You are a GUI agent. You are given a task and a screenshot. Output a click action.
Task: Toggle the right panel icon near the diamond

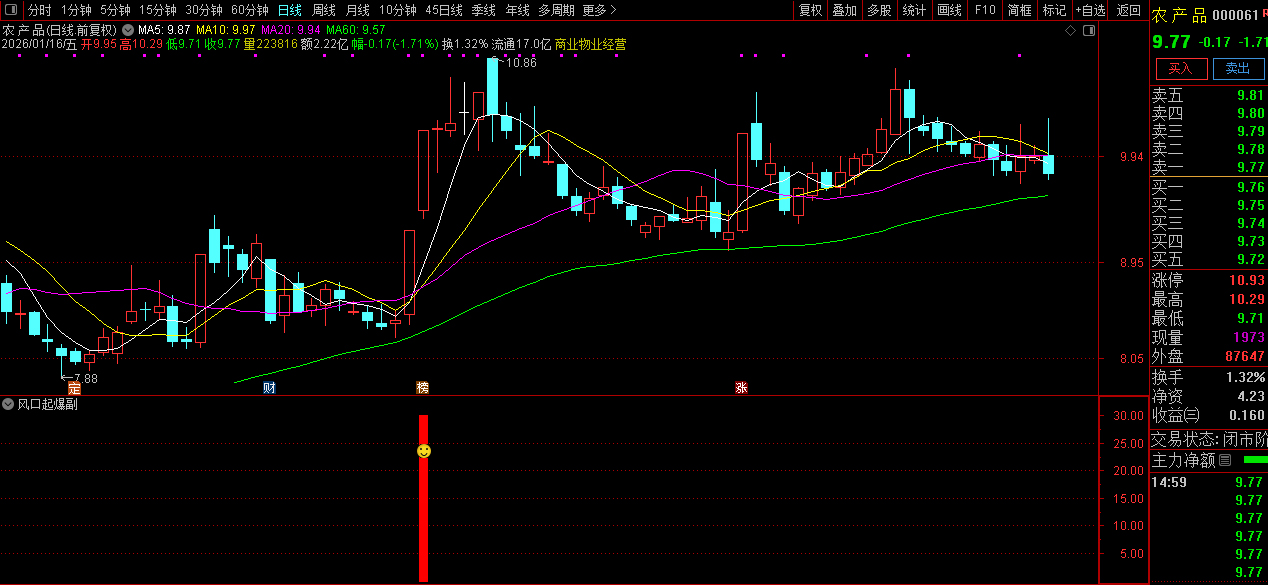1089,31
